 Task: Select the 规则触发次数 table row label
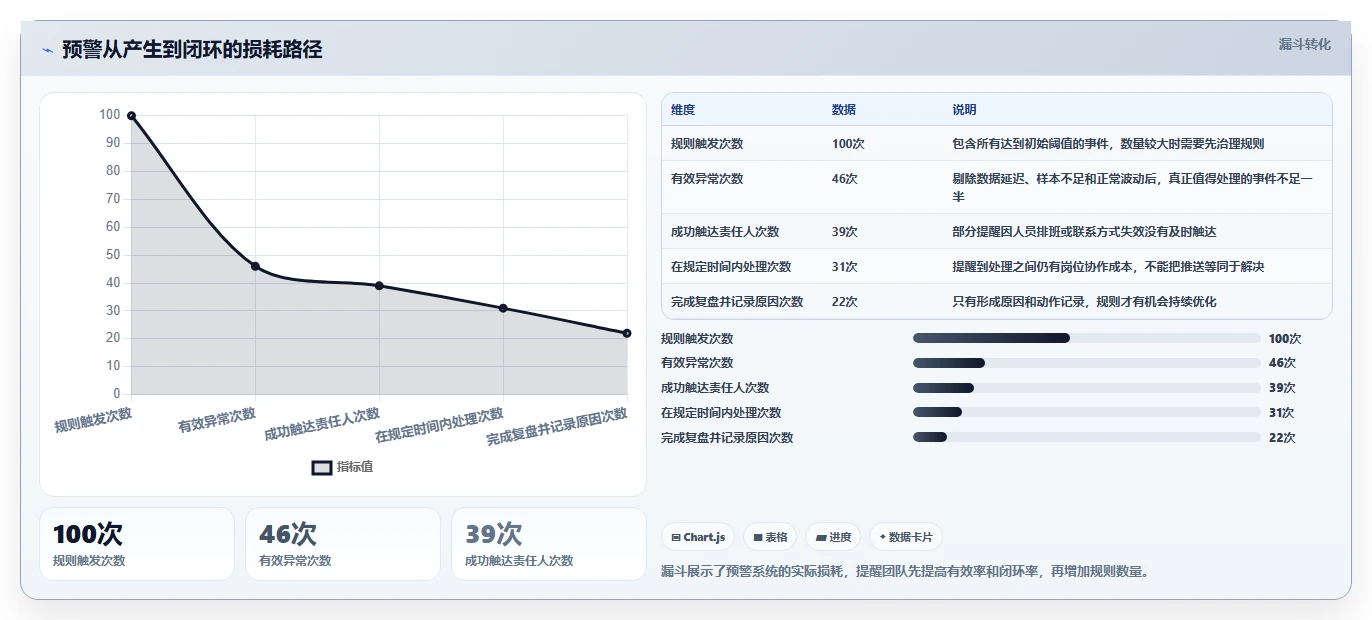pyautogui.click(x=707, y=144)
